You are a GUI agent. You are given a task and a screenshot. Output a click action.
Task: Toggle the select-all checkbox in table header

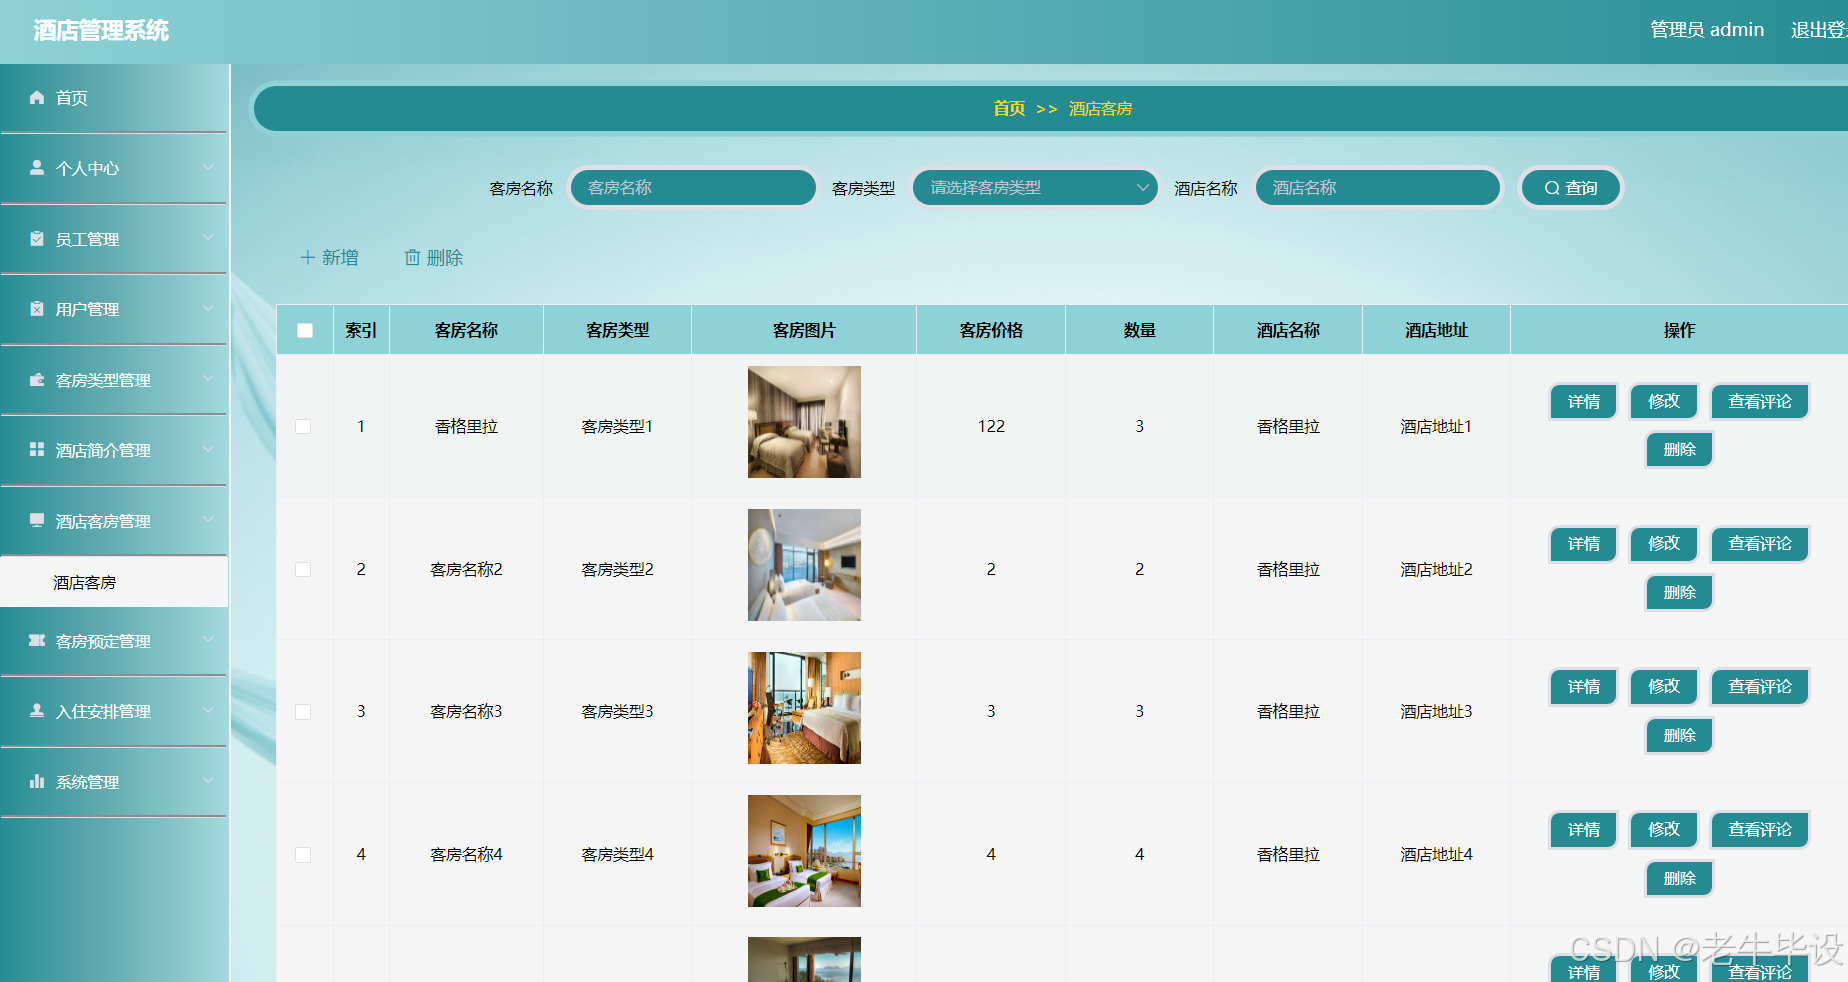coord(305,330)
